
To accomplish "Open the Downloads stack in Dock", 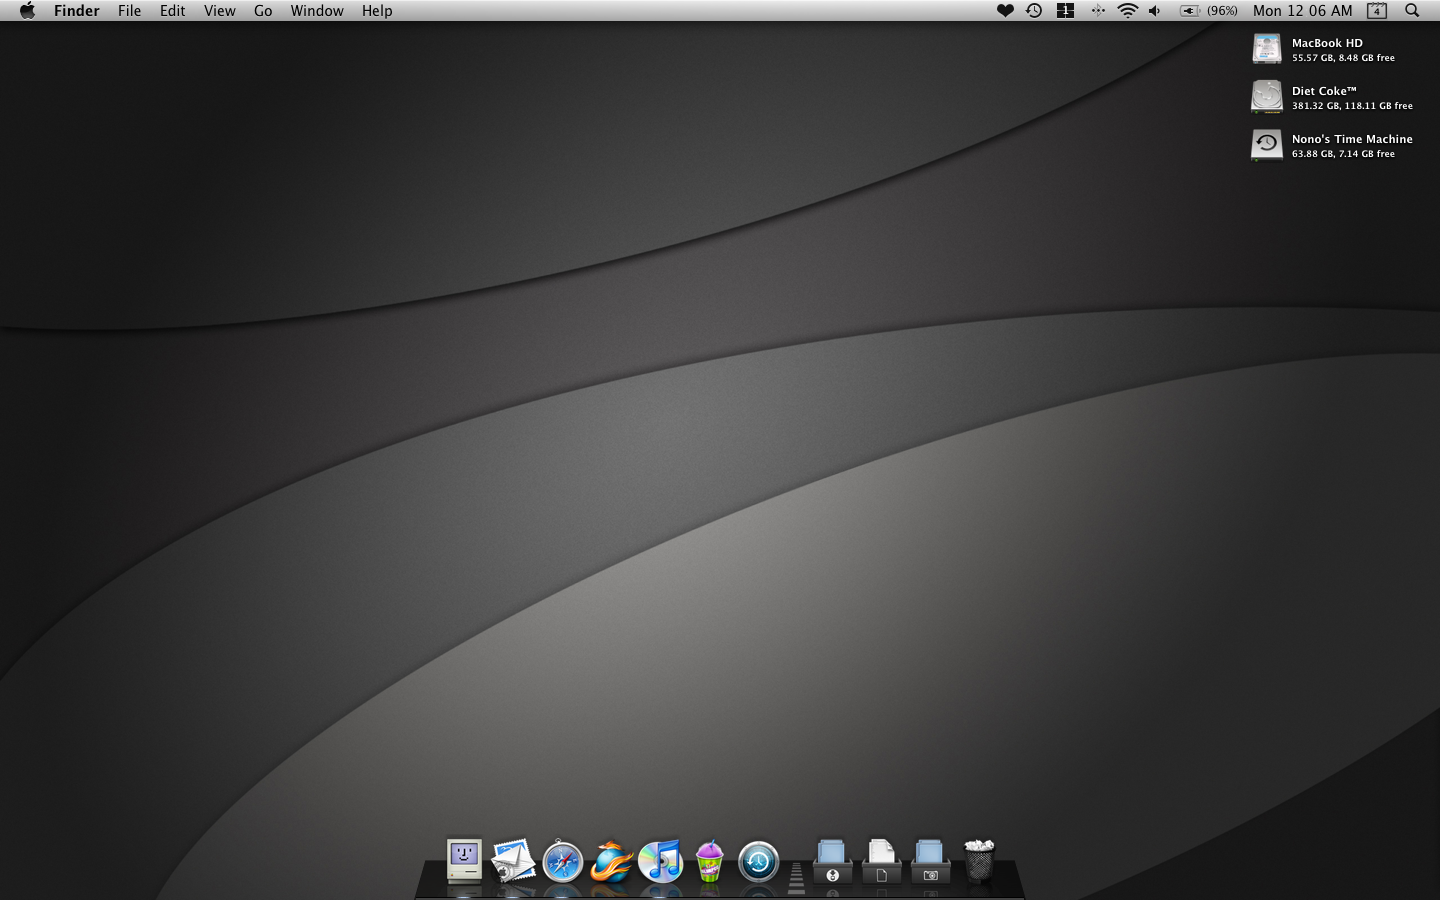I will [832, 861].
